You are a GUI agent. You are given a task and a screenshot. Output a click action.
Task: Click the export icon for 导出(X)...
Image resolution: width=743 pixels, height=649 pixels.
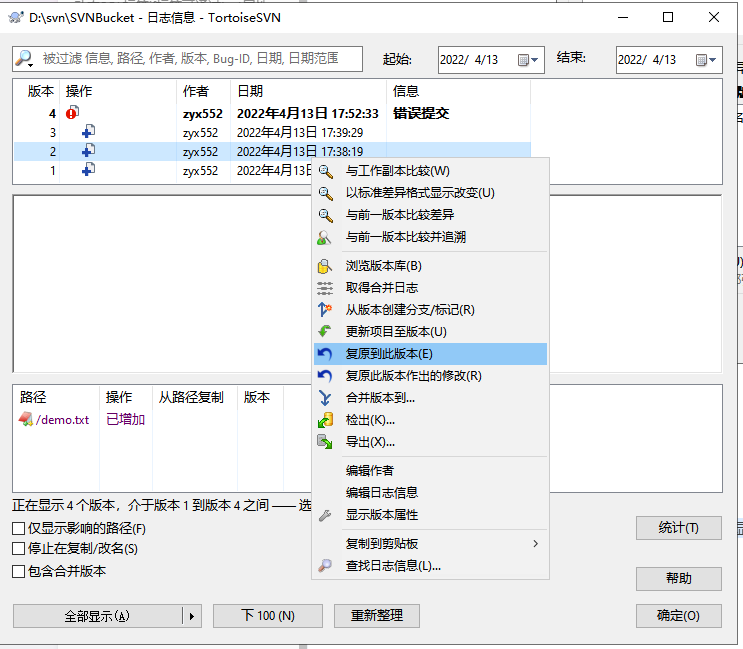pyautogui.click(x=325, y=442)
